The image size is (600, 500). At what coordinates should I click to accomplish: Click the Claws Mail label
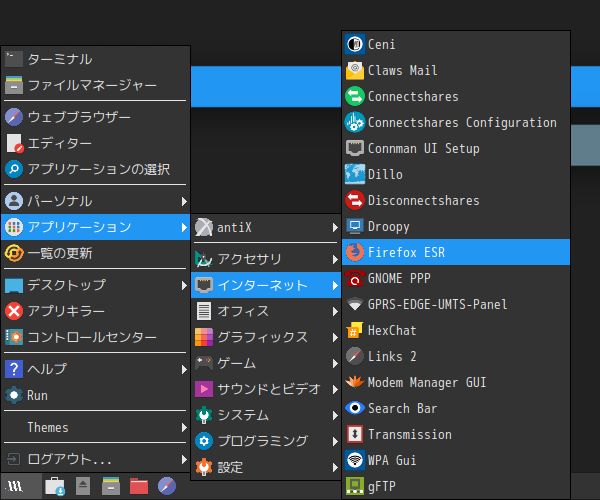click(x=403, y=70)
